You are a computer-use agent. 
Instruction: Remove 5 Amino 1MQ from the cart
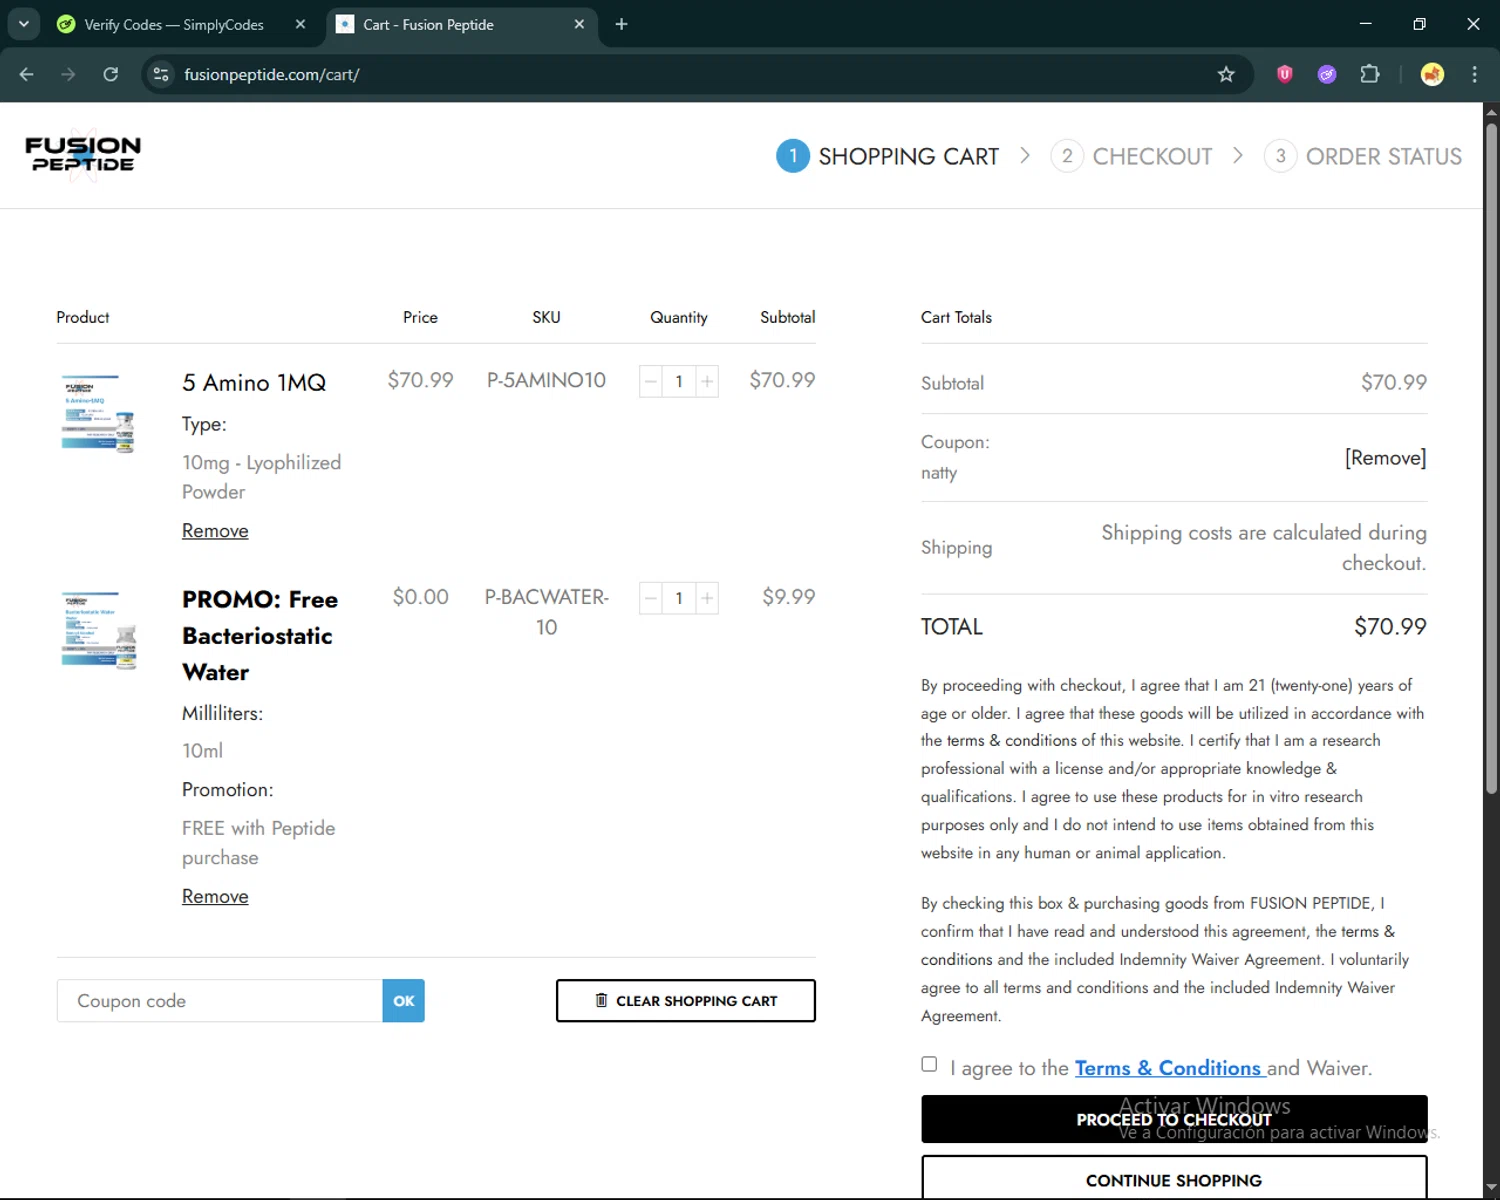(215, 531)
